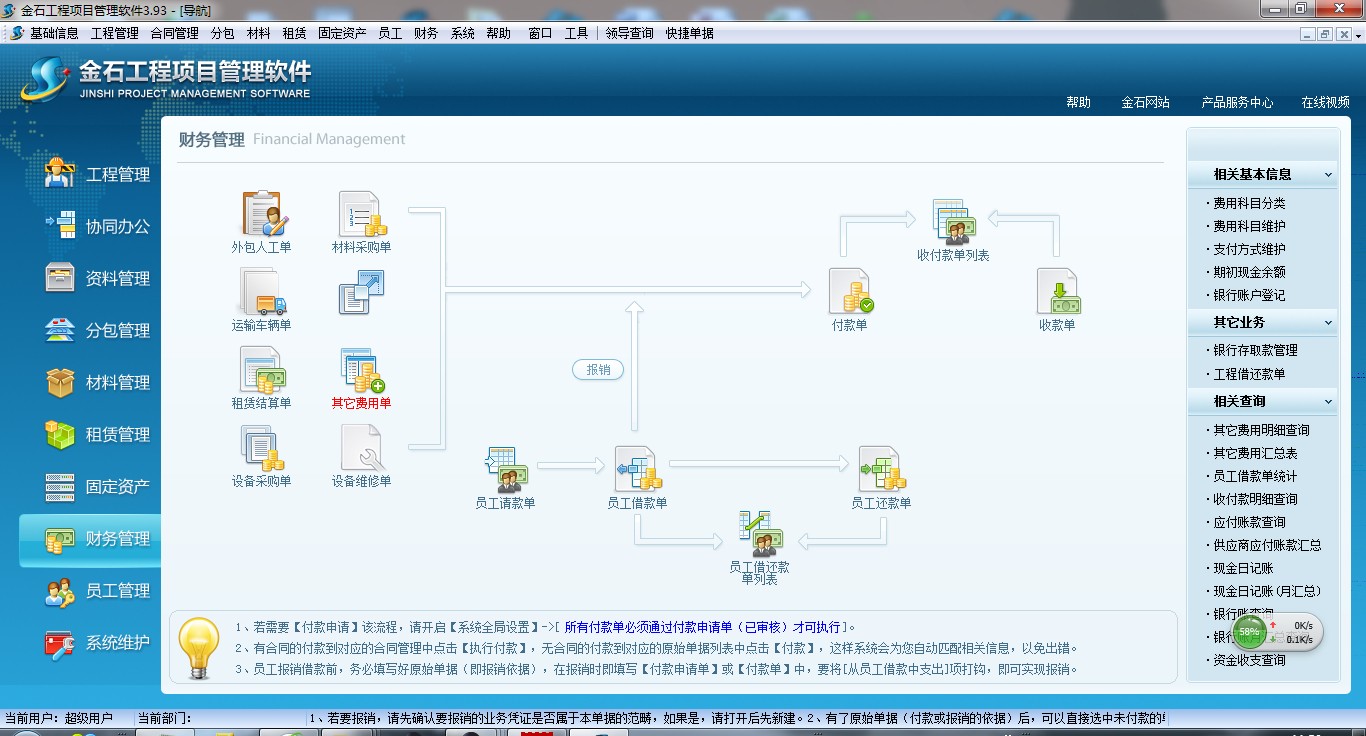Open the 窗口 menu
This screenshot has width=1366, height=736.
pyautogui.click(x=540, y=33)
